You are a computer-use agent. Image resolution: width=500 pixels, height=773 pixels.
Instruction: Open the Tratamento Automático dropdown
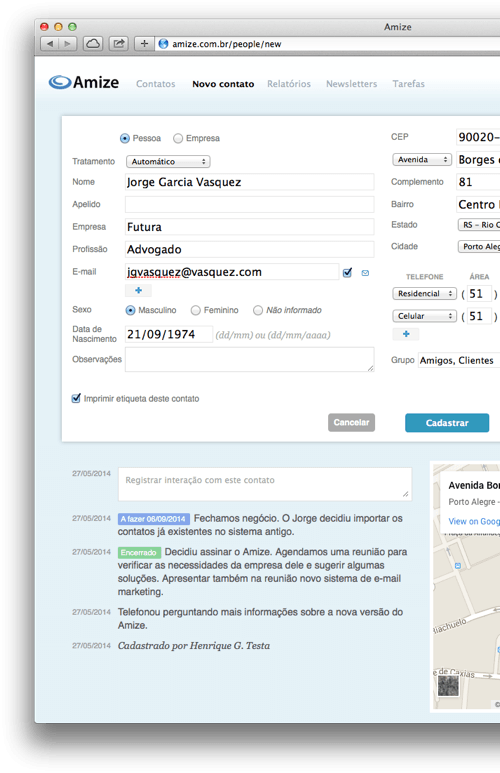168,161
